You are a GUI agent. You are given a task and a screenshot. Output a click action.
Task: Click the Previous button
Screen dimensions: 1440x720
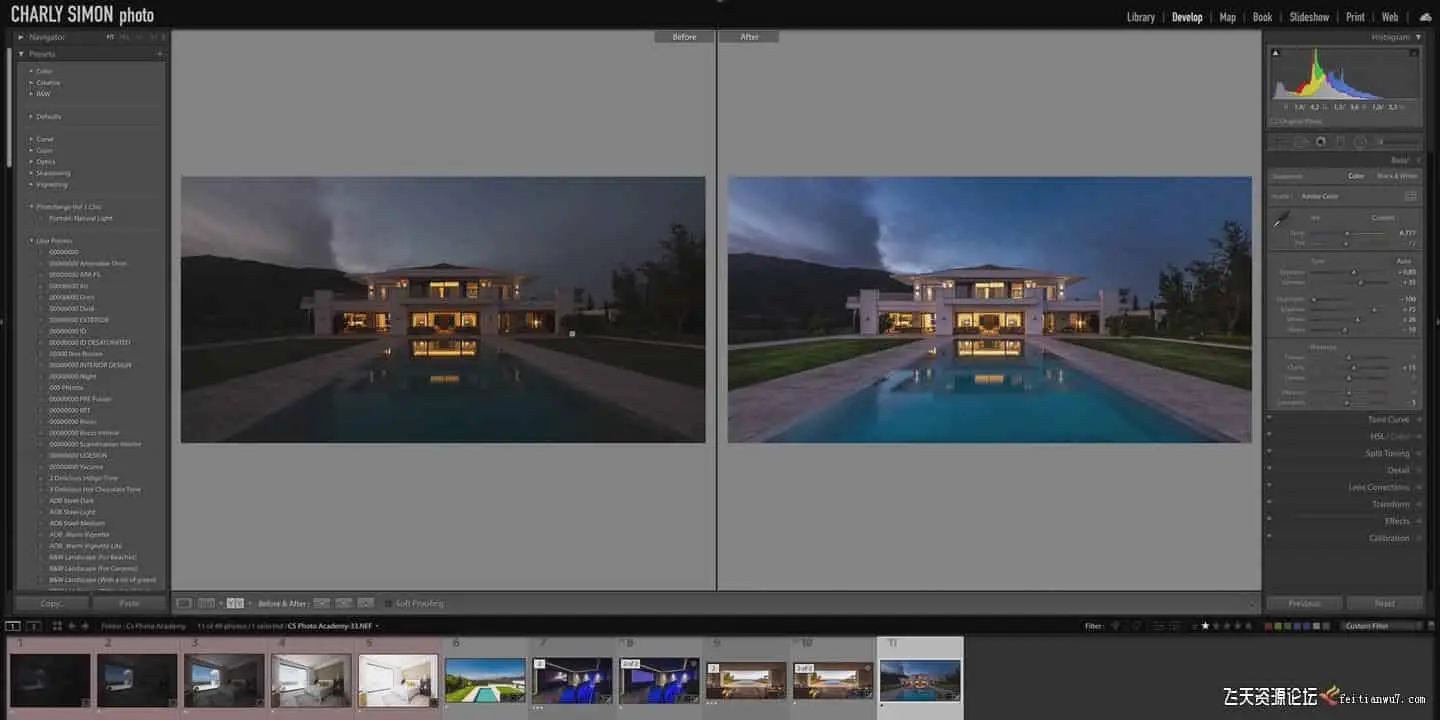pos(1304,603)
